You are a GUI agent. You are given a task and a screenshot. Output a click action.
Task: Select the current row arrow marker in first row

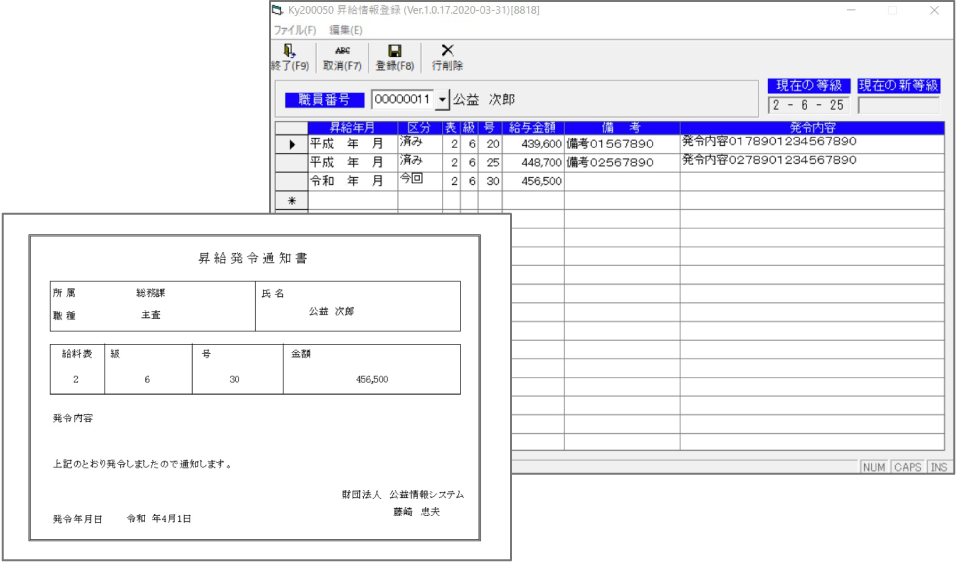click(x=291, y=144)
